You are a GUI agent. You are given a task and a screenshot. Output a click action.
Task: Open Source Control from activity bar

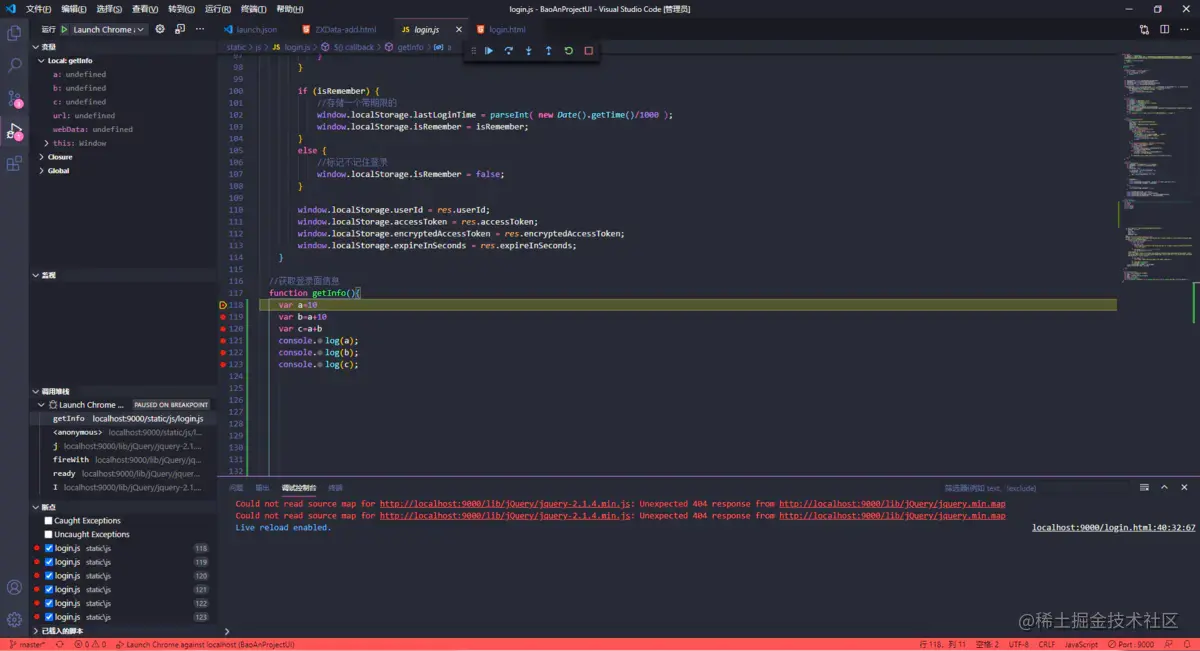(x=14, y=98)
